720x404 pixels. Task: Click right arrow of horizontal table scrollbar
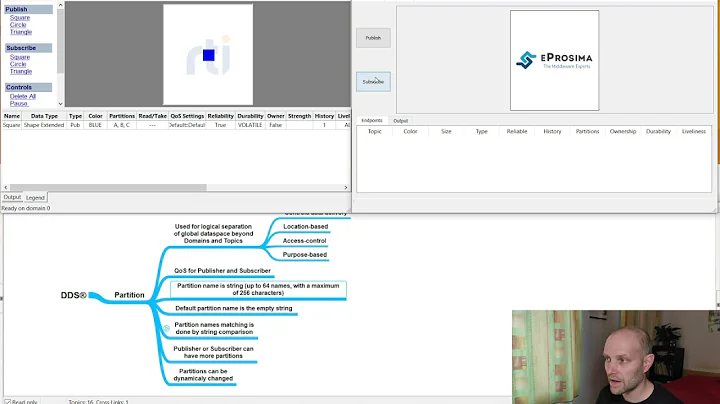(x=346, y=187)
